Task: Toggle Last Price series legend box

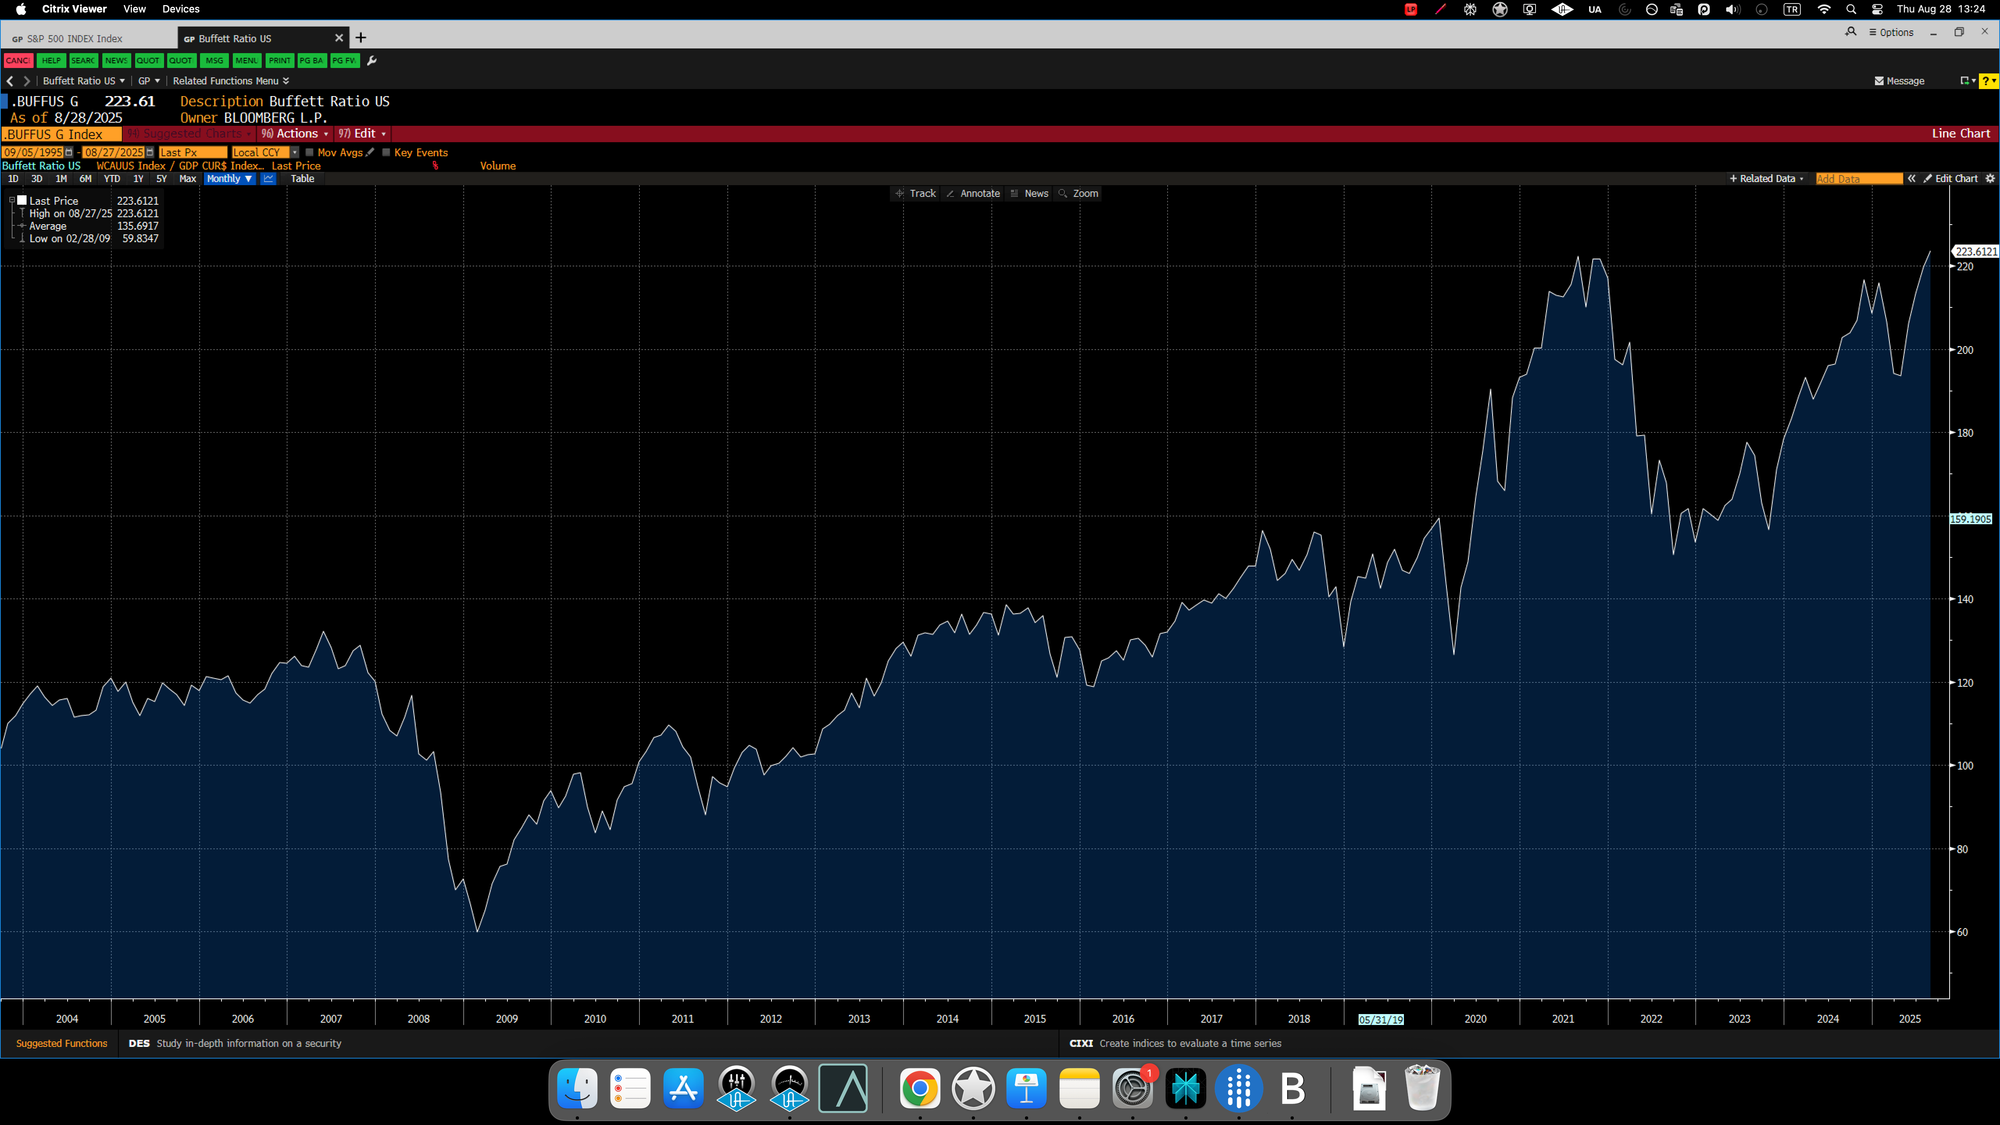Action: point(22,201)
